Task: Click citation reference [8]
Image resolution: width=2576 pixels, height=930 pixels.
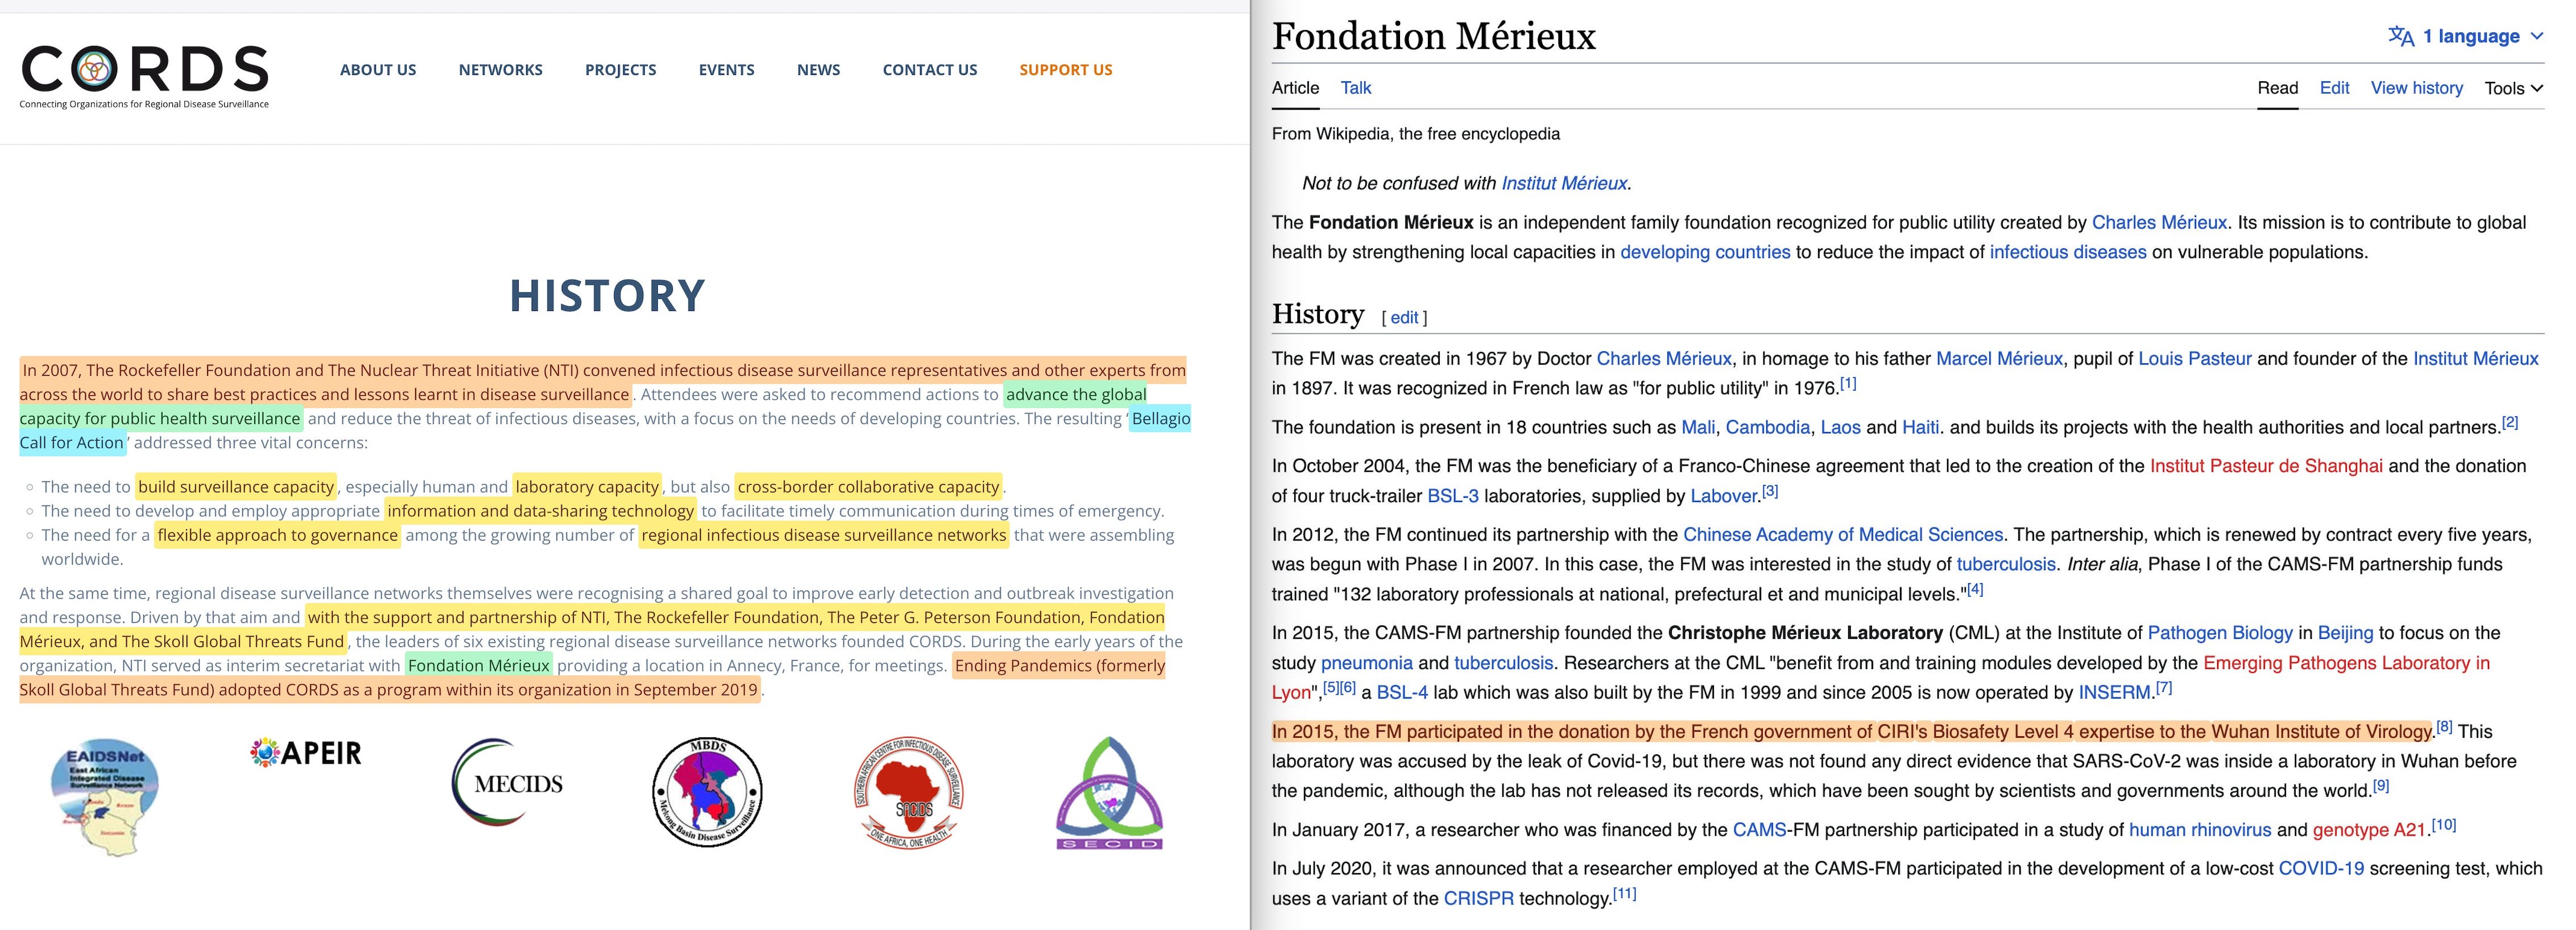Action: coord(2444,726)
